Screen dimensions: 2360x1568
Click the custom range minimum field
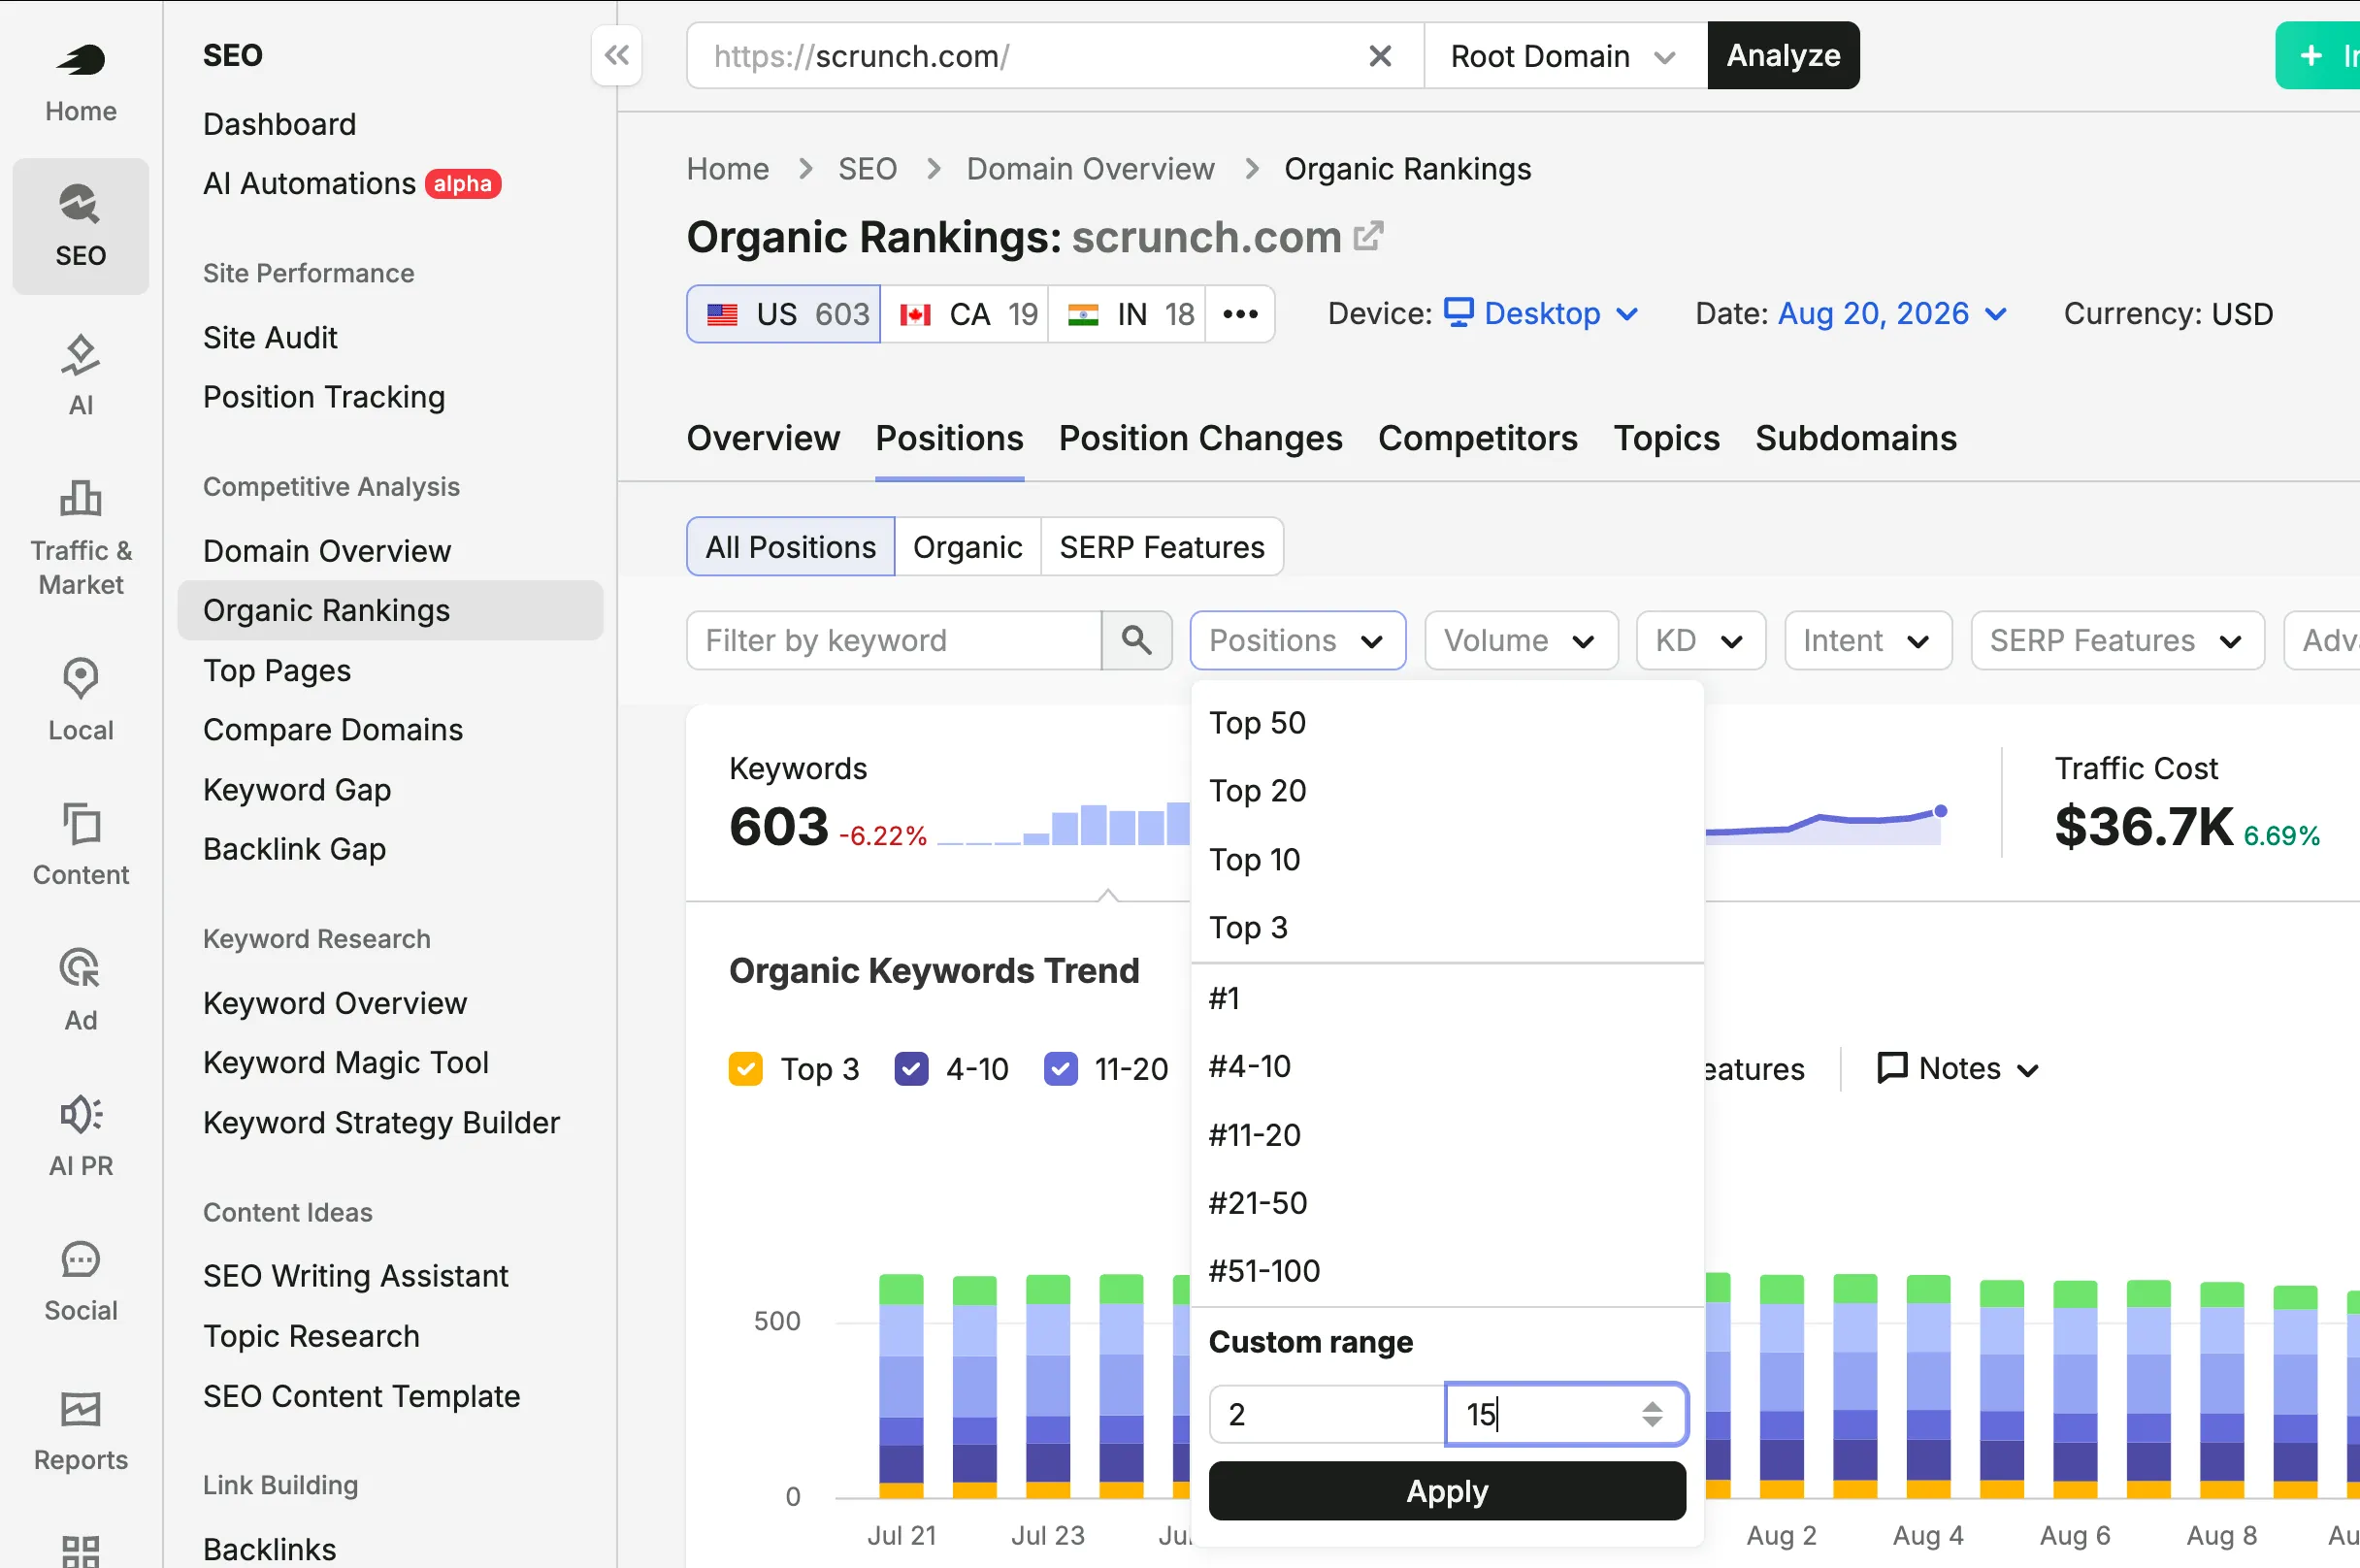pos(1327,1414)
